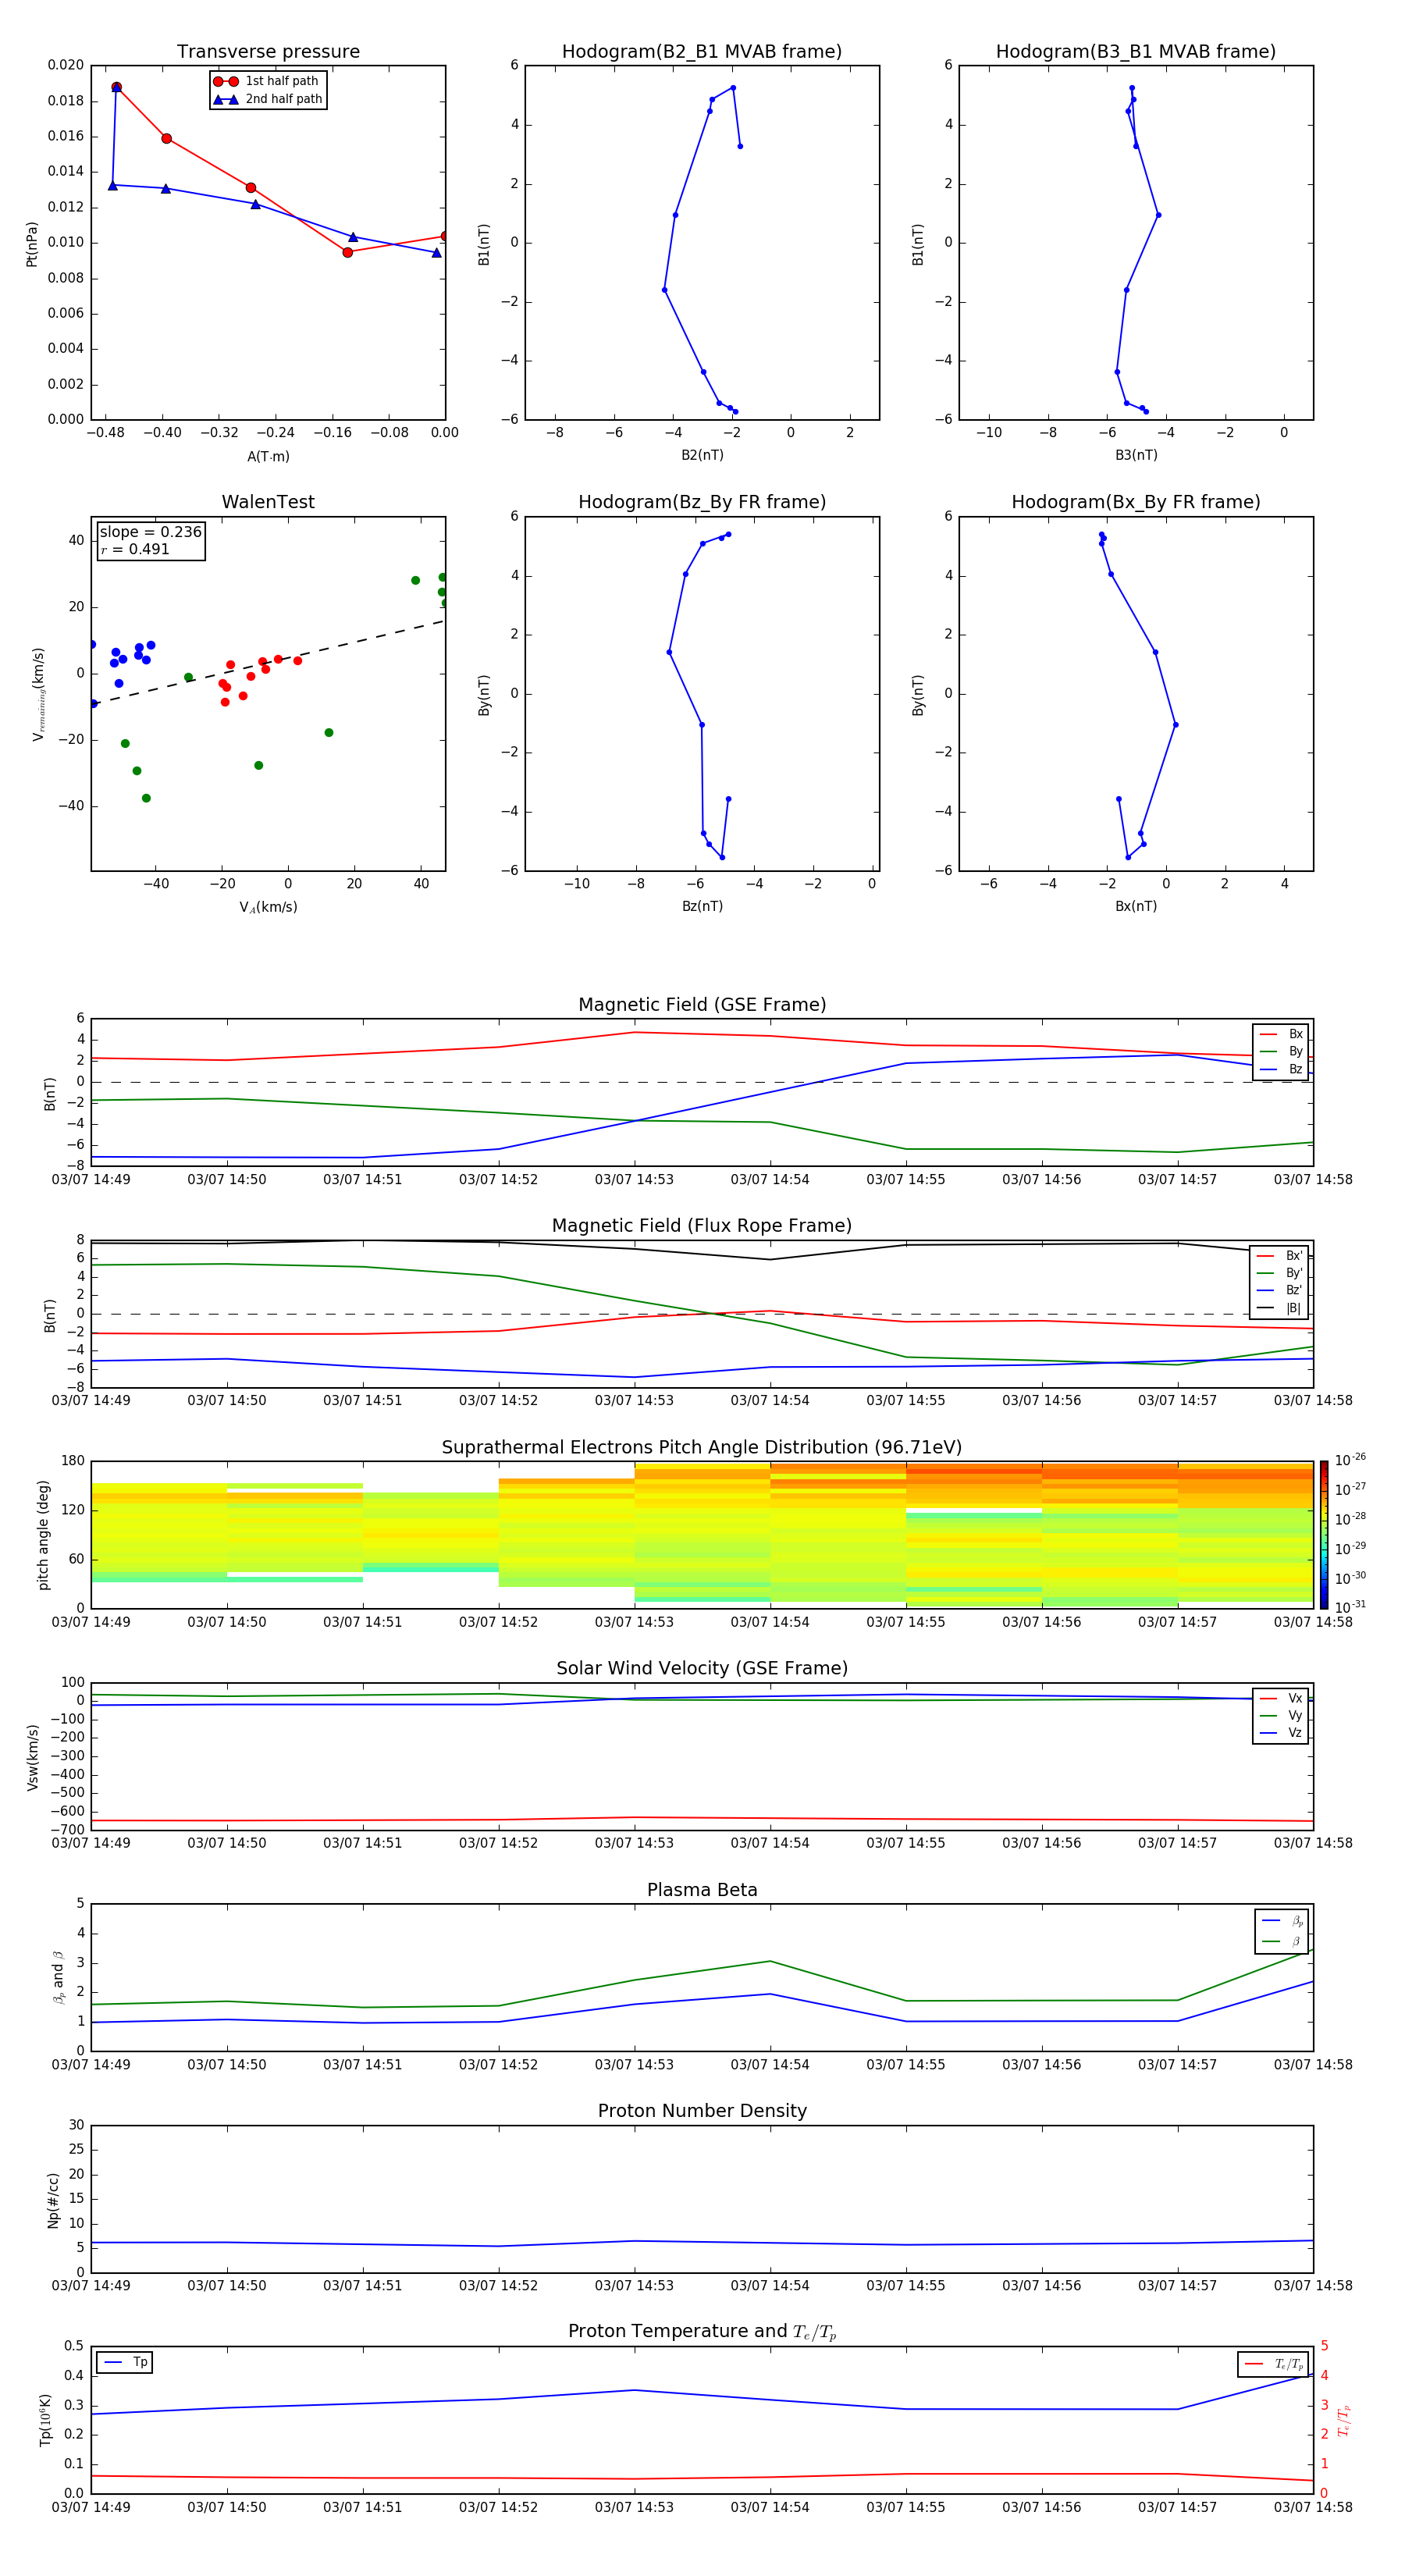The height and width of the screenshot is (2576, 1405).
Task: Click the 'Np(#/cc)' y-axis label
Action: click(x=53, y=2200)
